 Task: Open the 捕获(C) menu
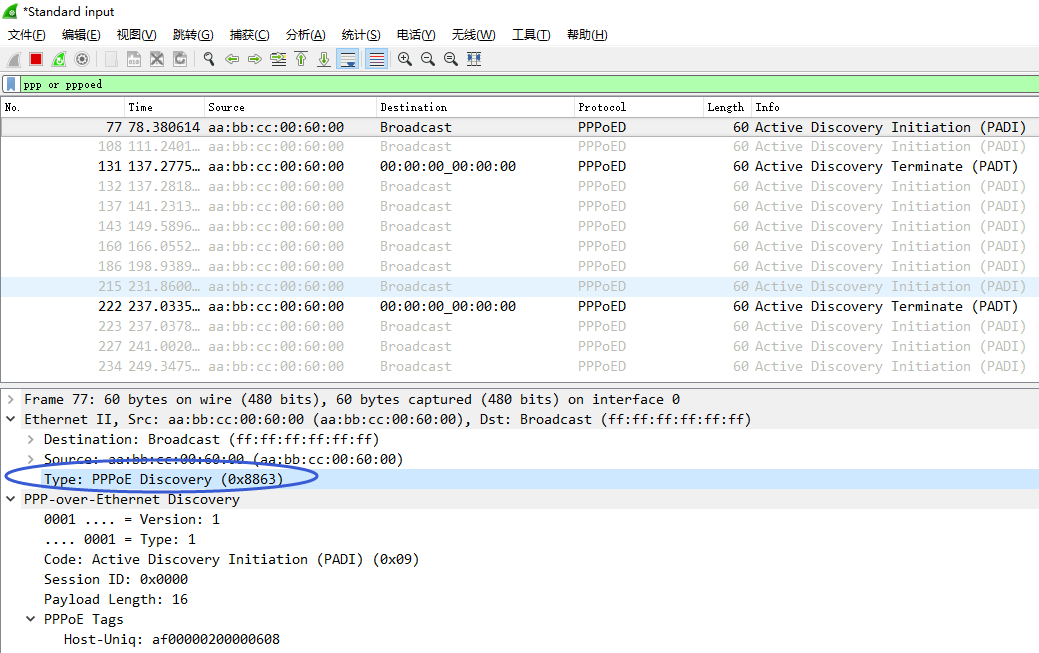tap(249, 35)
